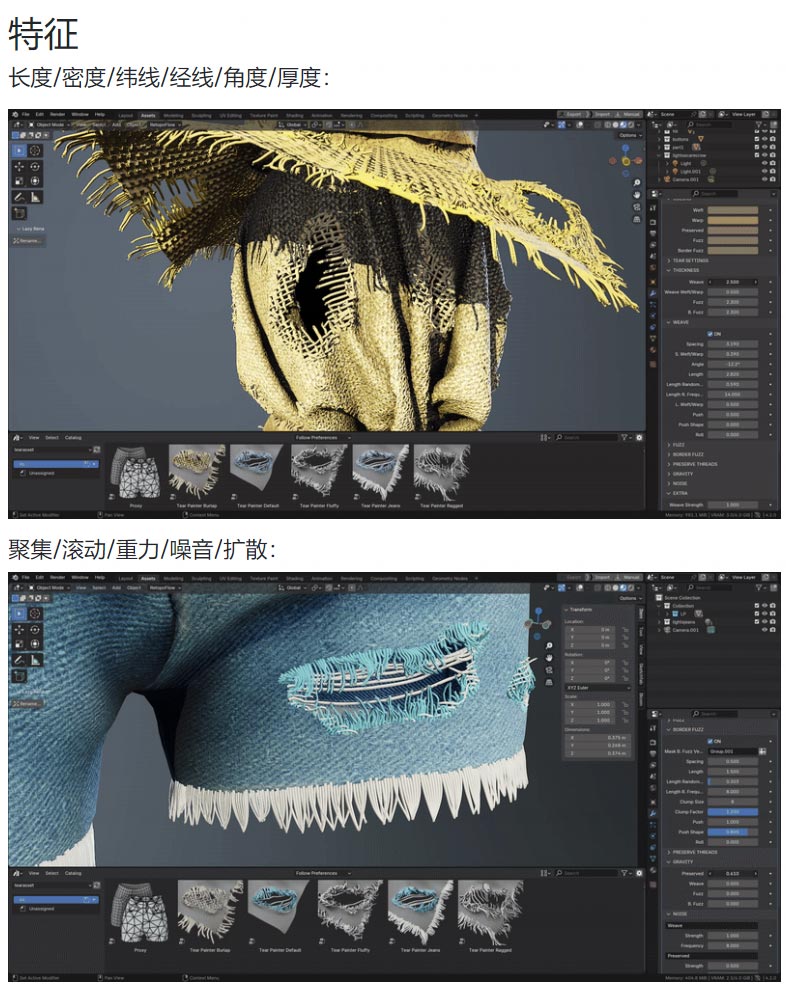The image size is (786, 990).
Task: Open the File menu in the top Blender window
Action: pyautogui.click(x=26, y=115)
